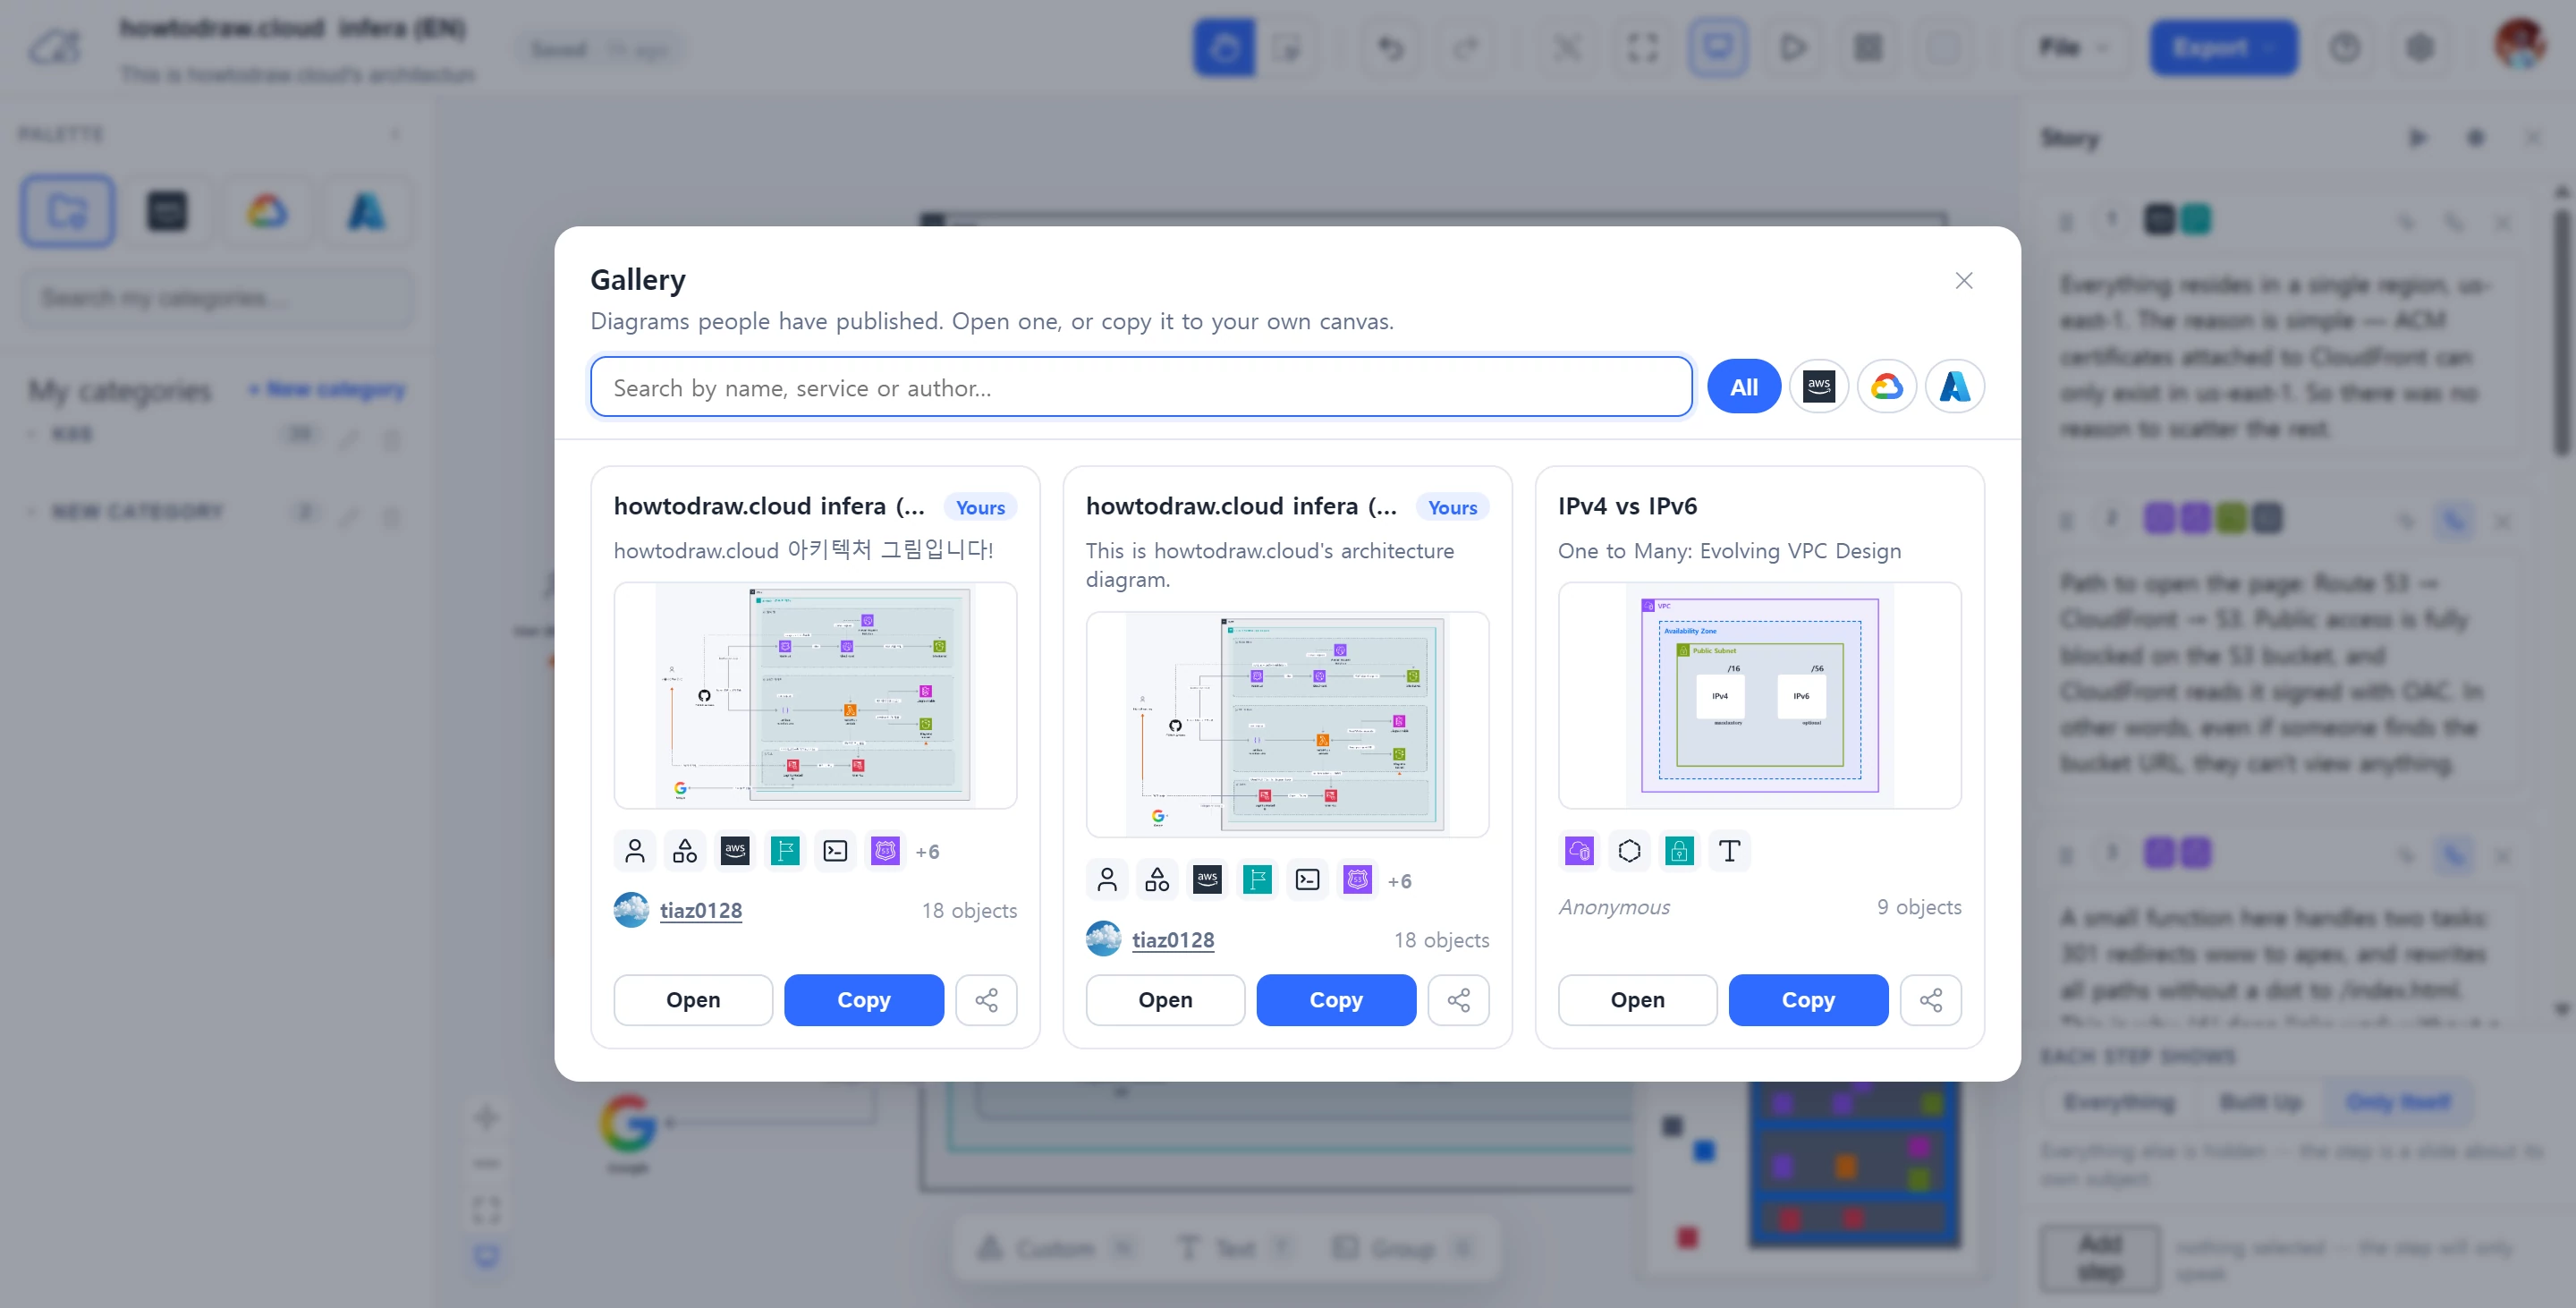Click the IPv4 vs IPv6 thumbnail
This screenshot has height=1308, width=2576.
coord(1759,695)
